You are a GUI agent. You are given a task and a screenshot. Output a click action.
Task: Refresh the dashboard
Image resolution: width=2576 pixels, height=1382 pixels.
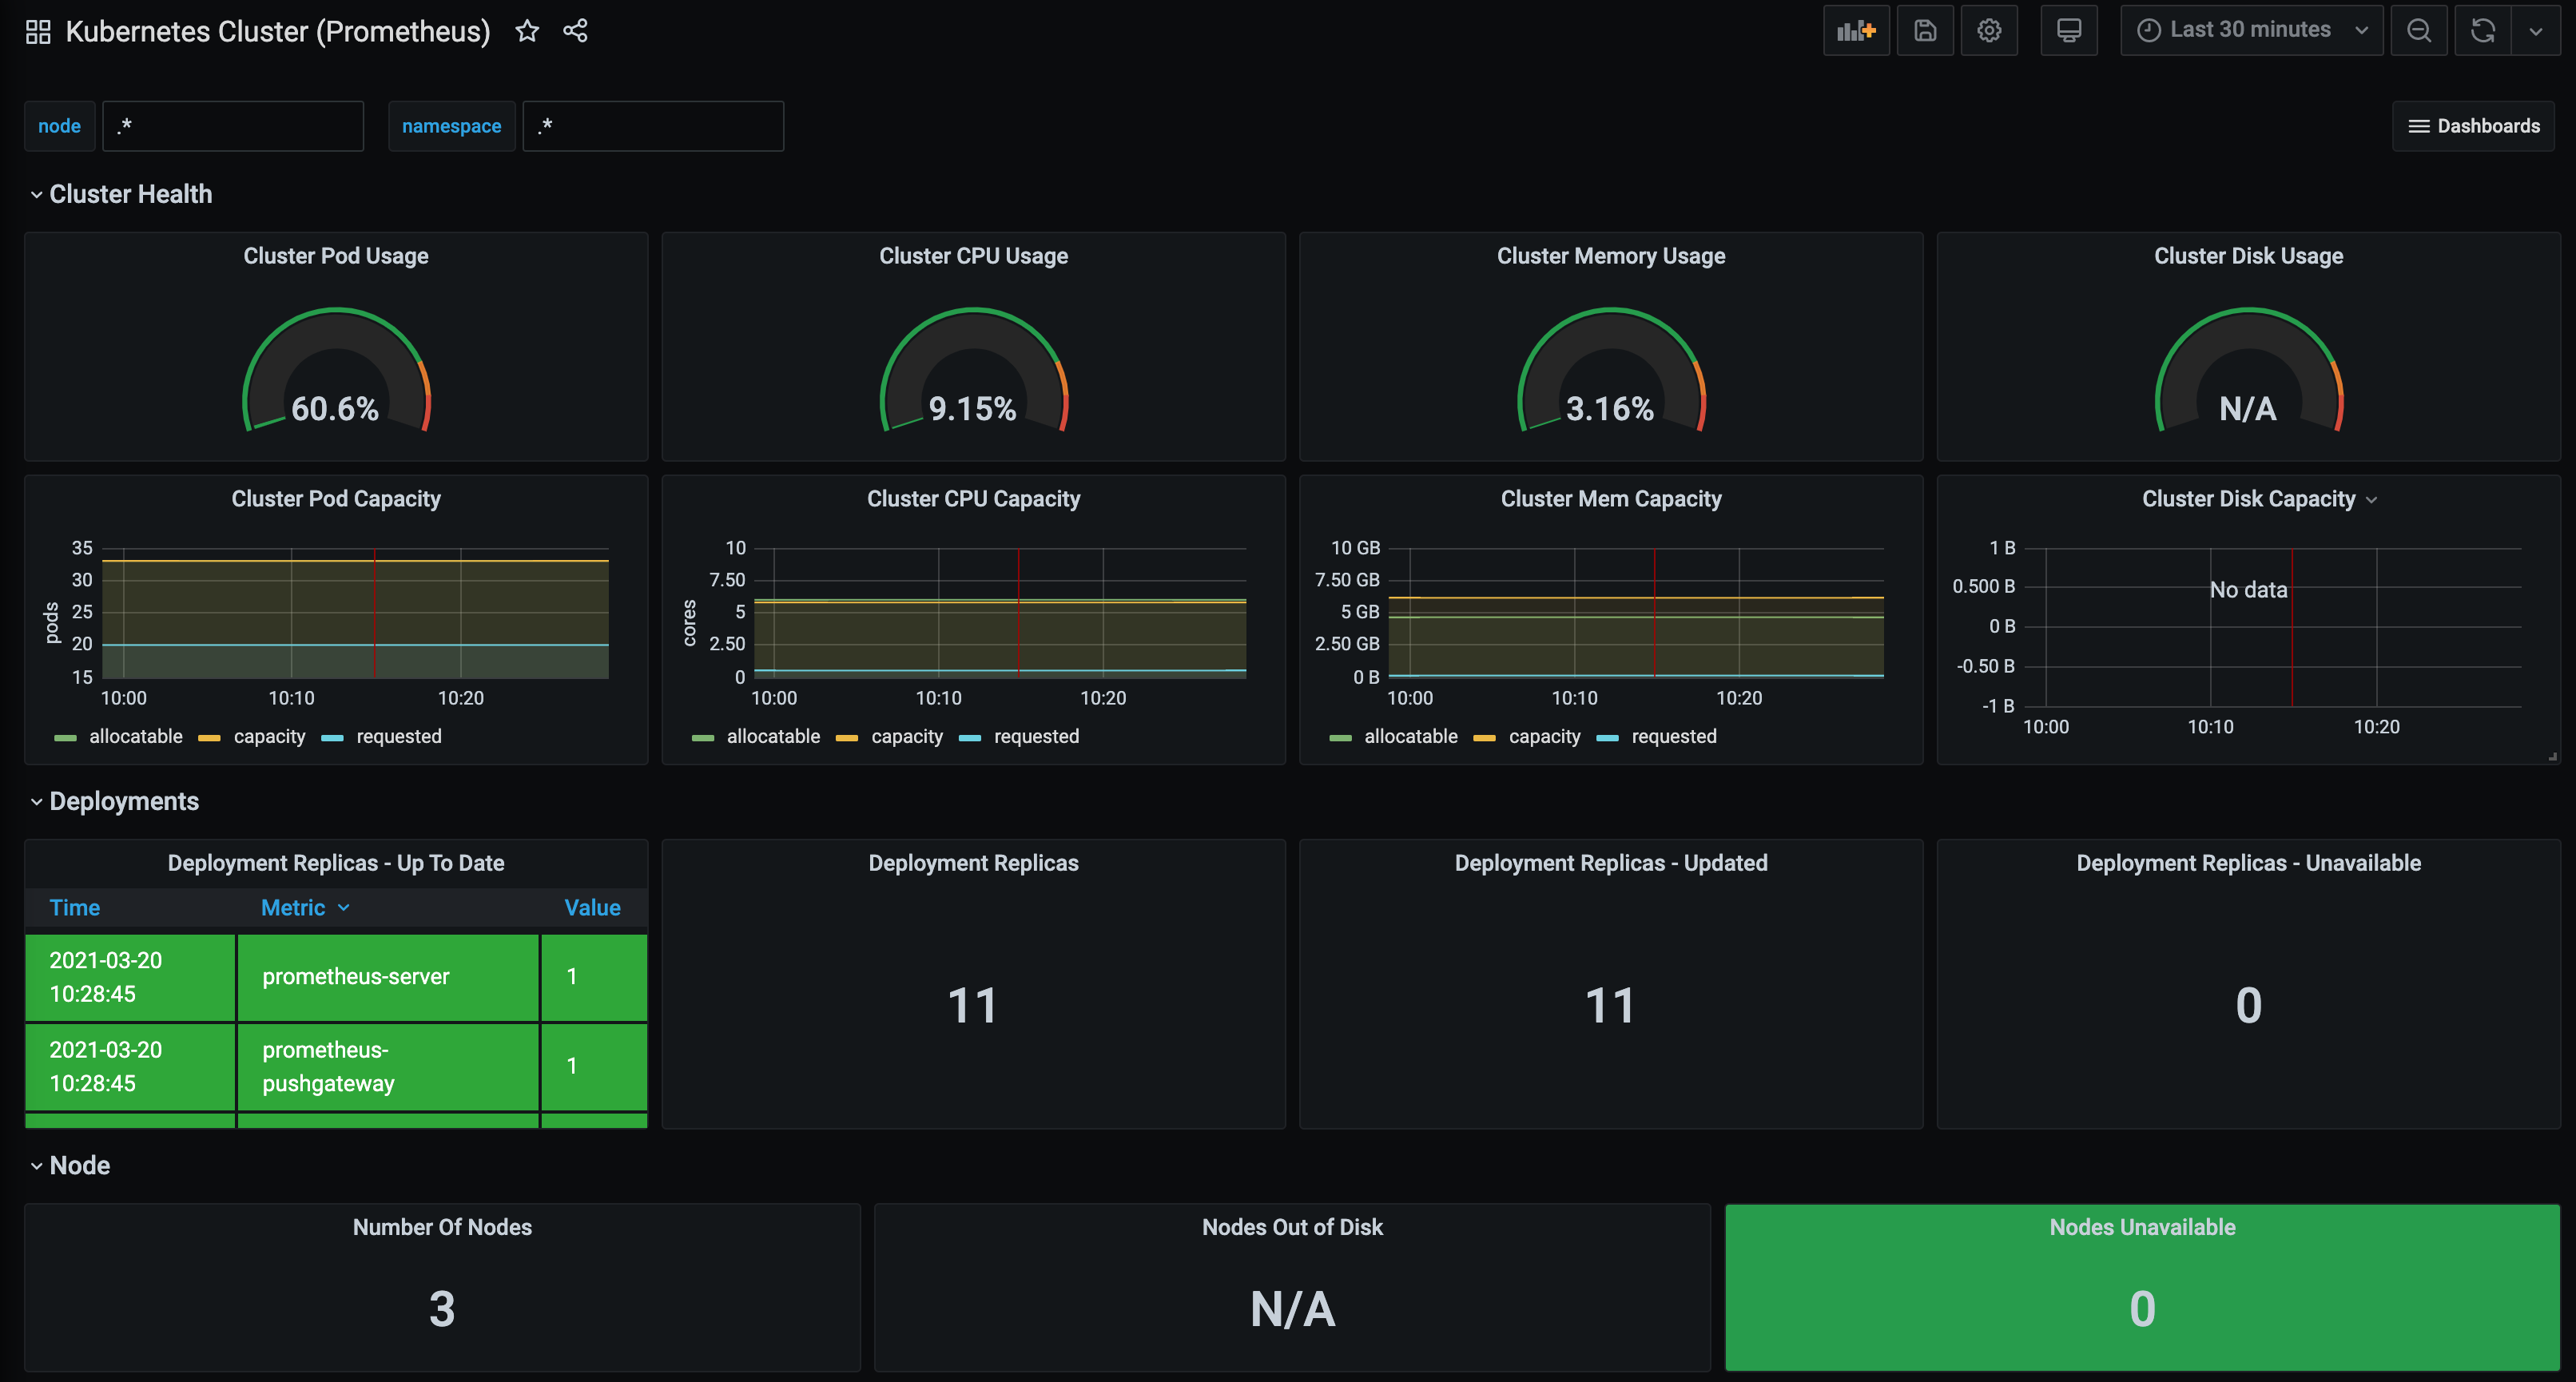click(x=2482, y=30)
